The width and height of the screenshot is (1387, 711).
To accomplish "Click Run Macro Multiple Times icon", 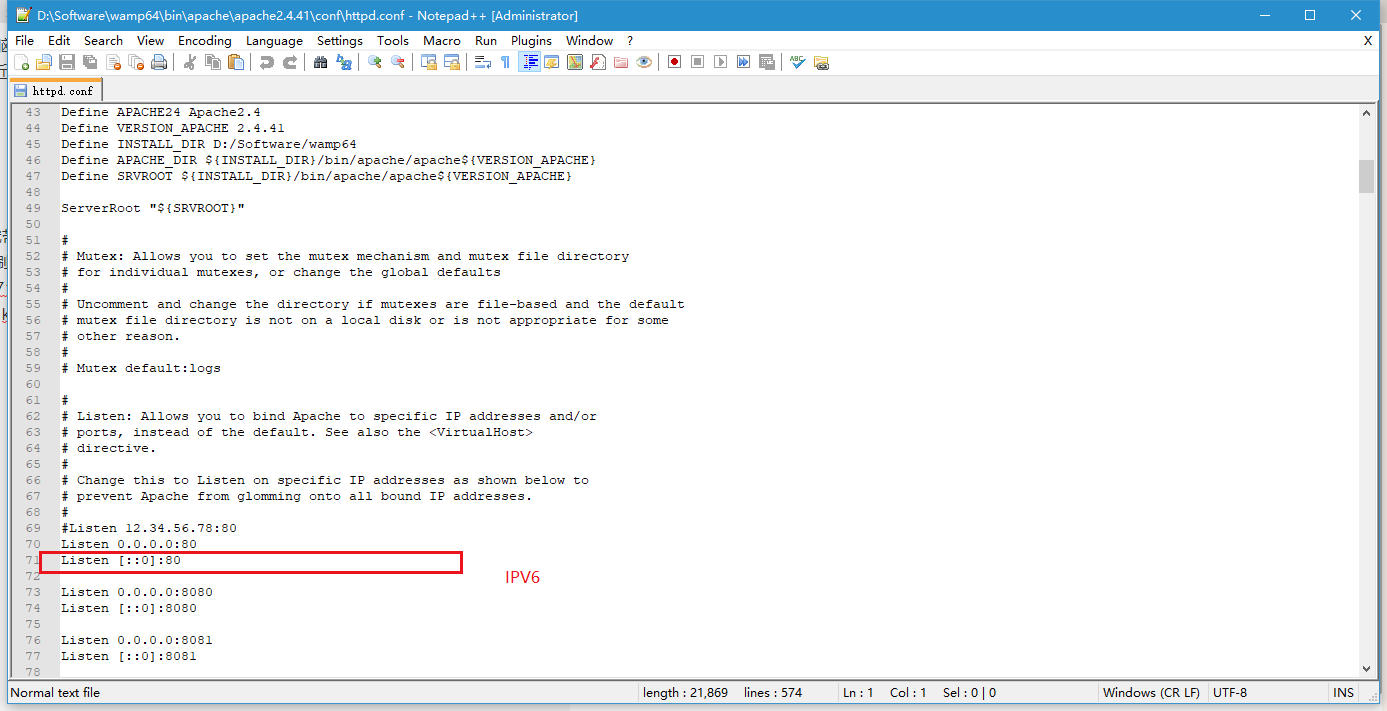I will (743, 62).
